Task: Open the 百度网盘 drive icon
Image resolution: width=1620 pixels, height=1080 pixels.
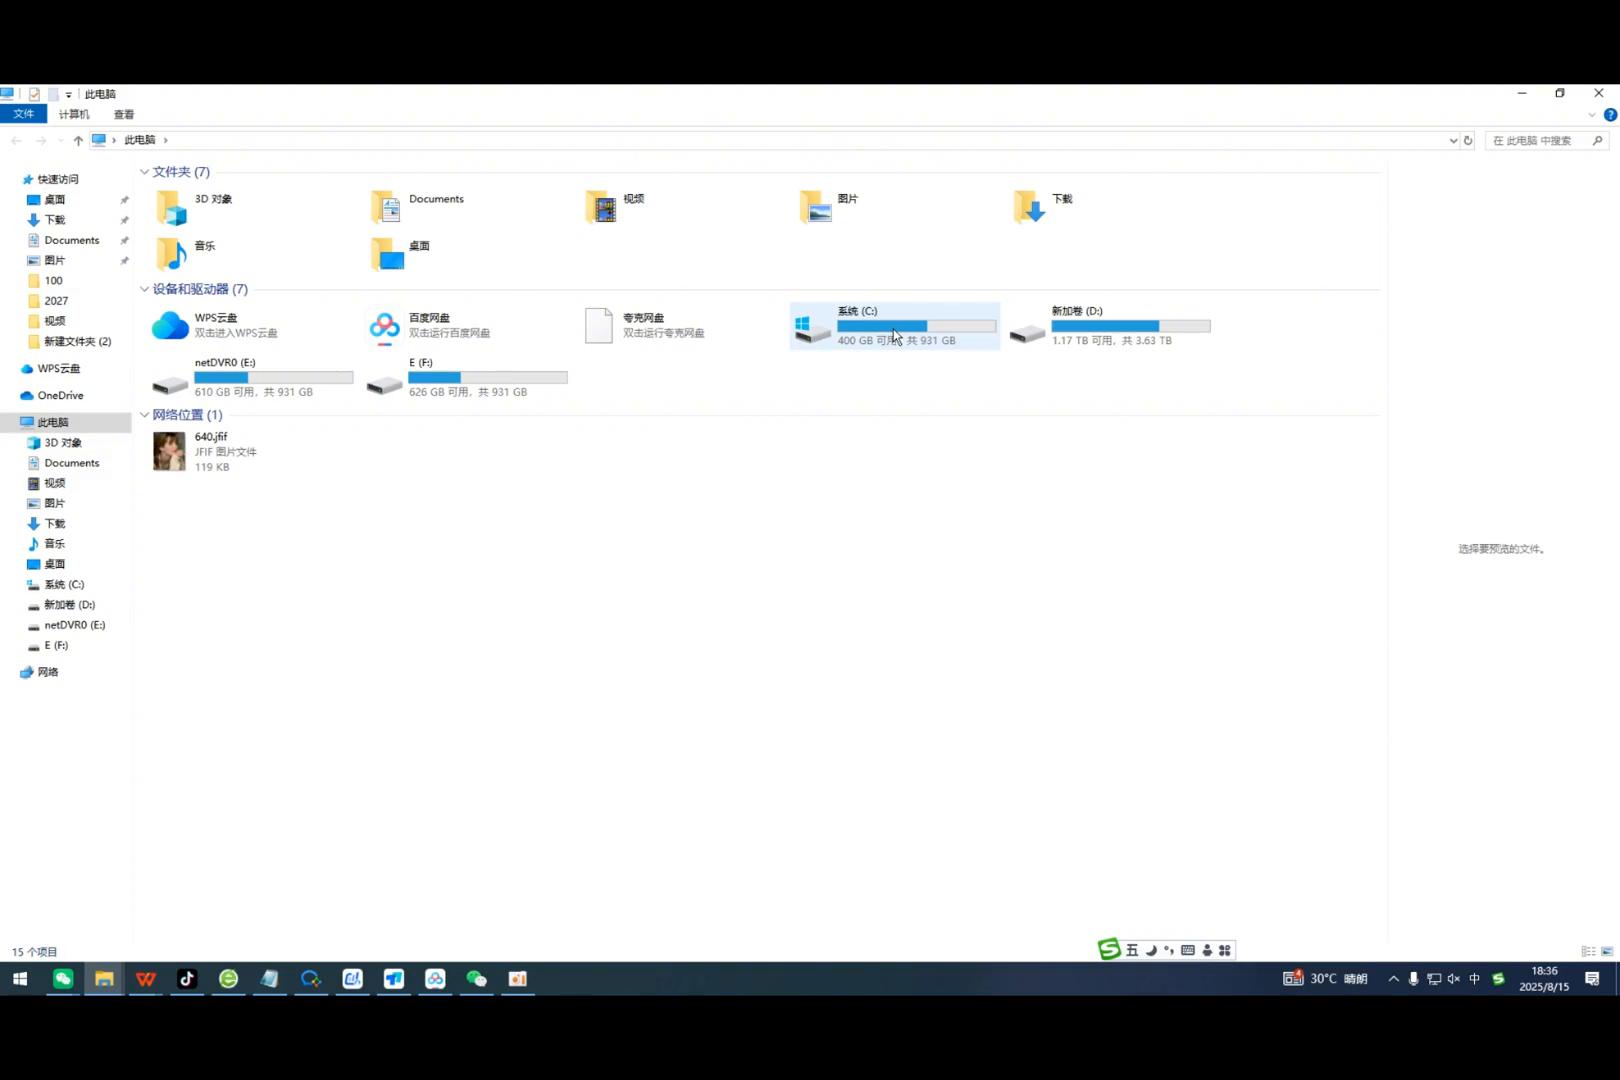Action: click(x=384, y=326)
